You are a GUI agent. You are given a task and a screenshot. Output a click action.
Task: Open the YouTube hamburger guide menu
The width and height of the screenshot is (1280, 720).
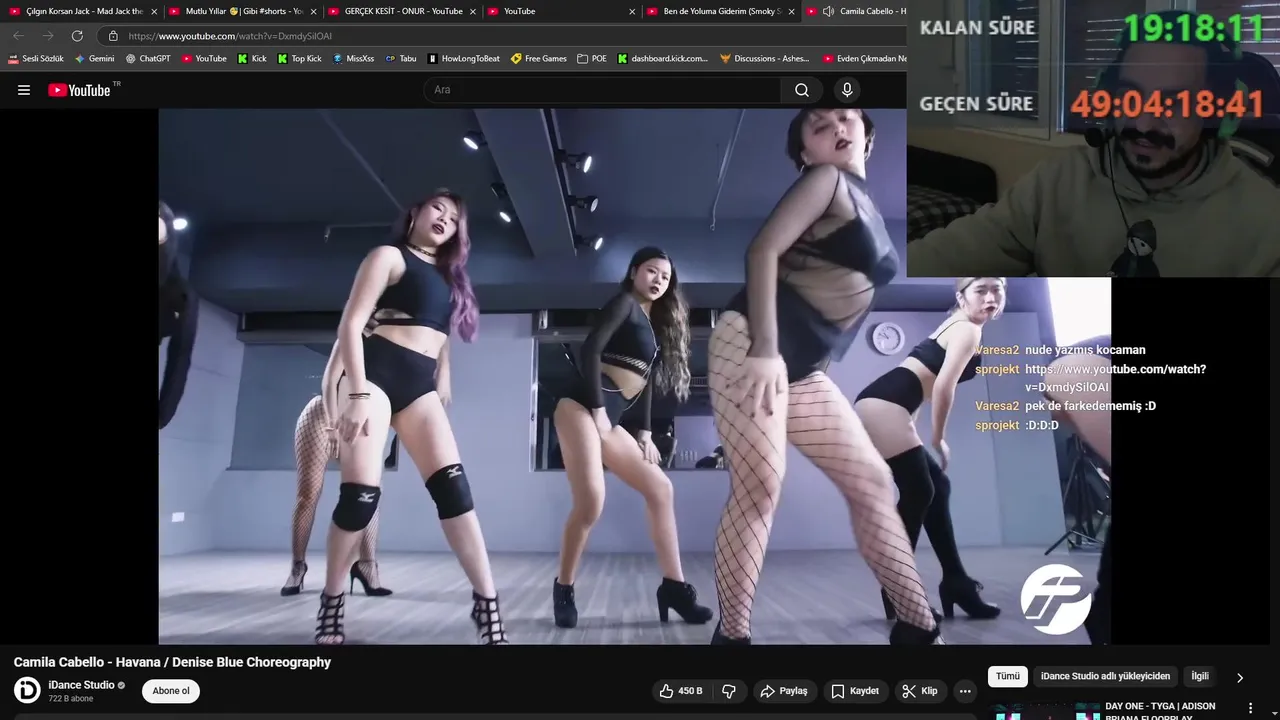pyautogui.click(x=24, y=90)
